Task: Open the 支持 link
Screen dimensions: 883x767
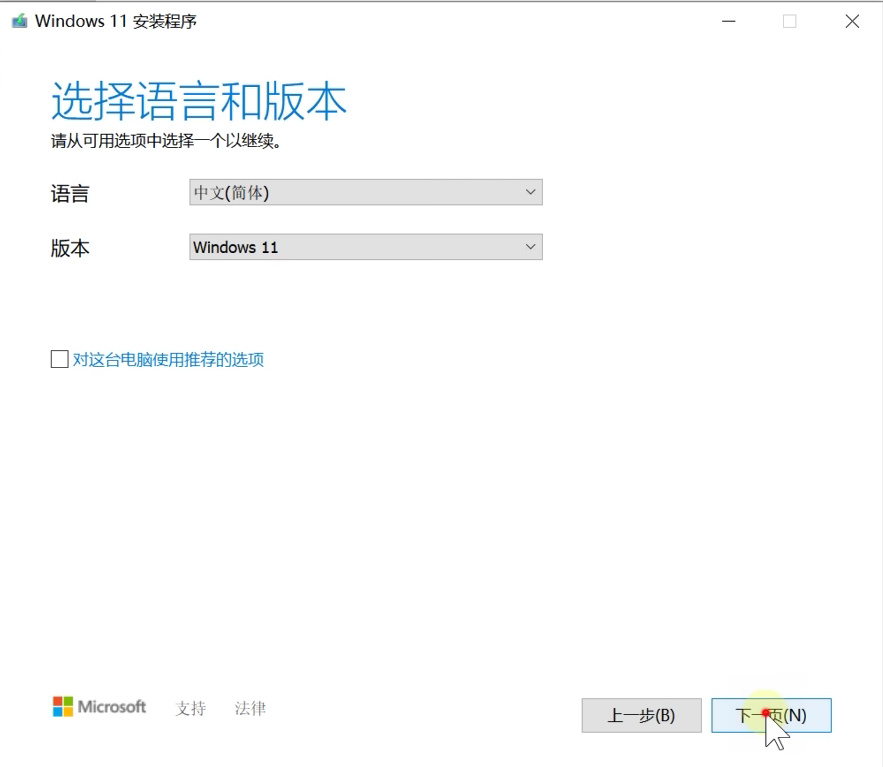Action: point(190,708)
